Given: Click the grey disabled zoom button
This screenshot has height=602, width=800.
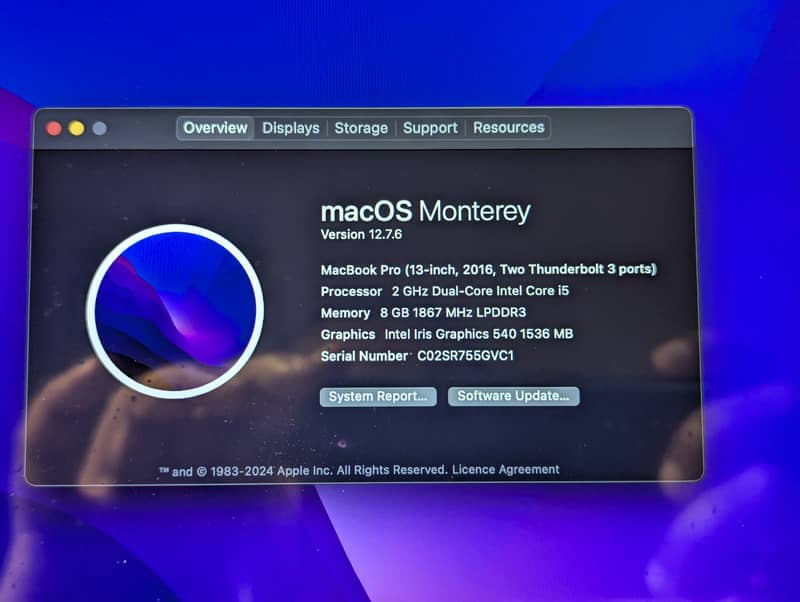Looking at the screenshot, I should (x=99, y=128).
